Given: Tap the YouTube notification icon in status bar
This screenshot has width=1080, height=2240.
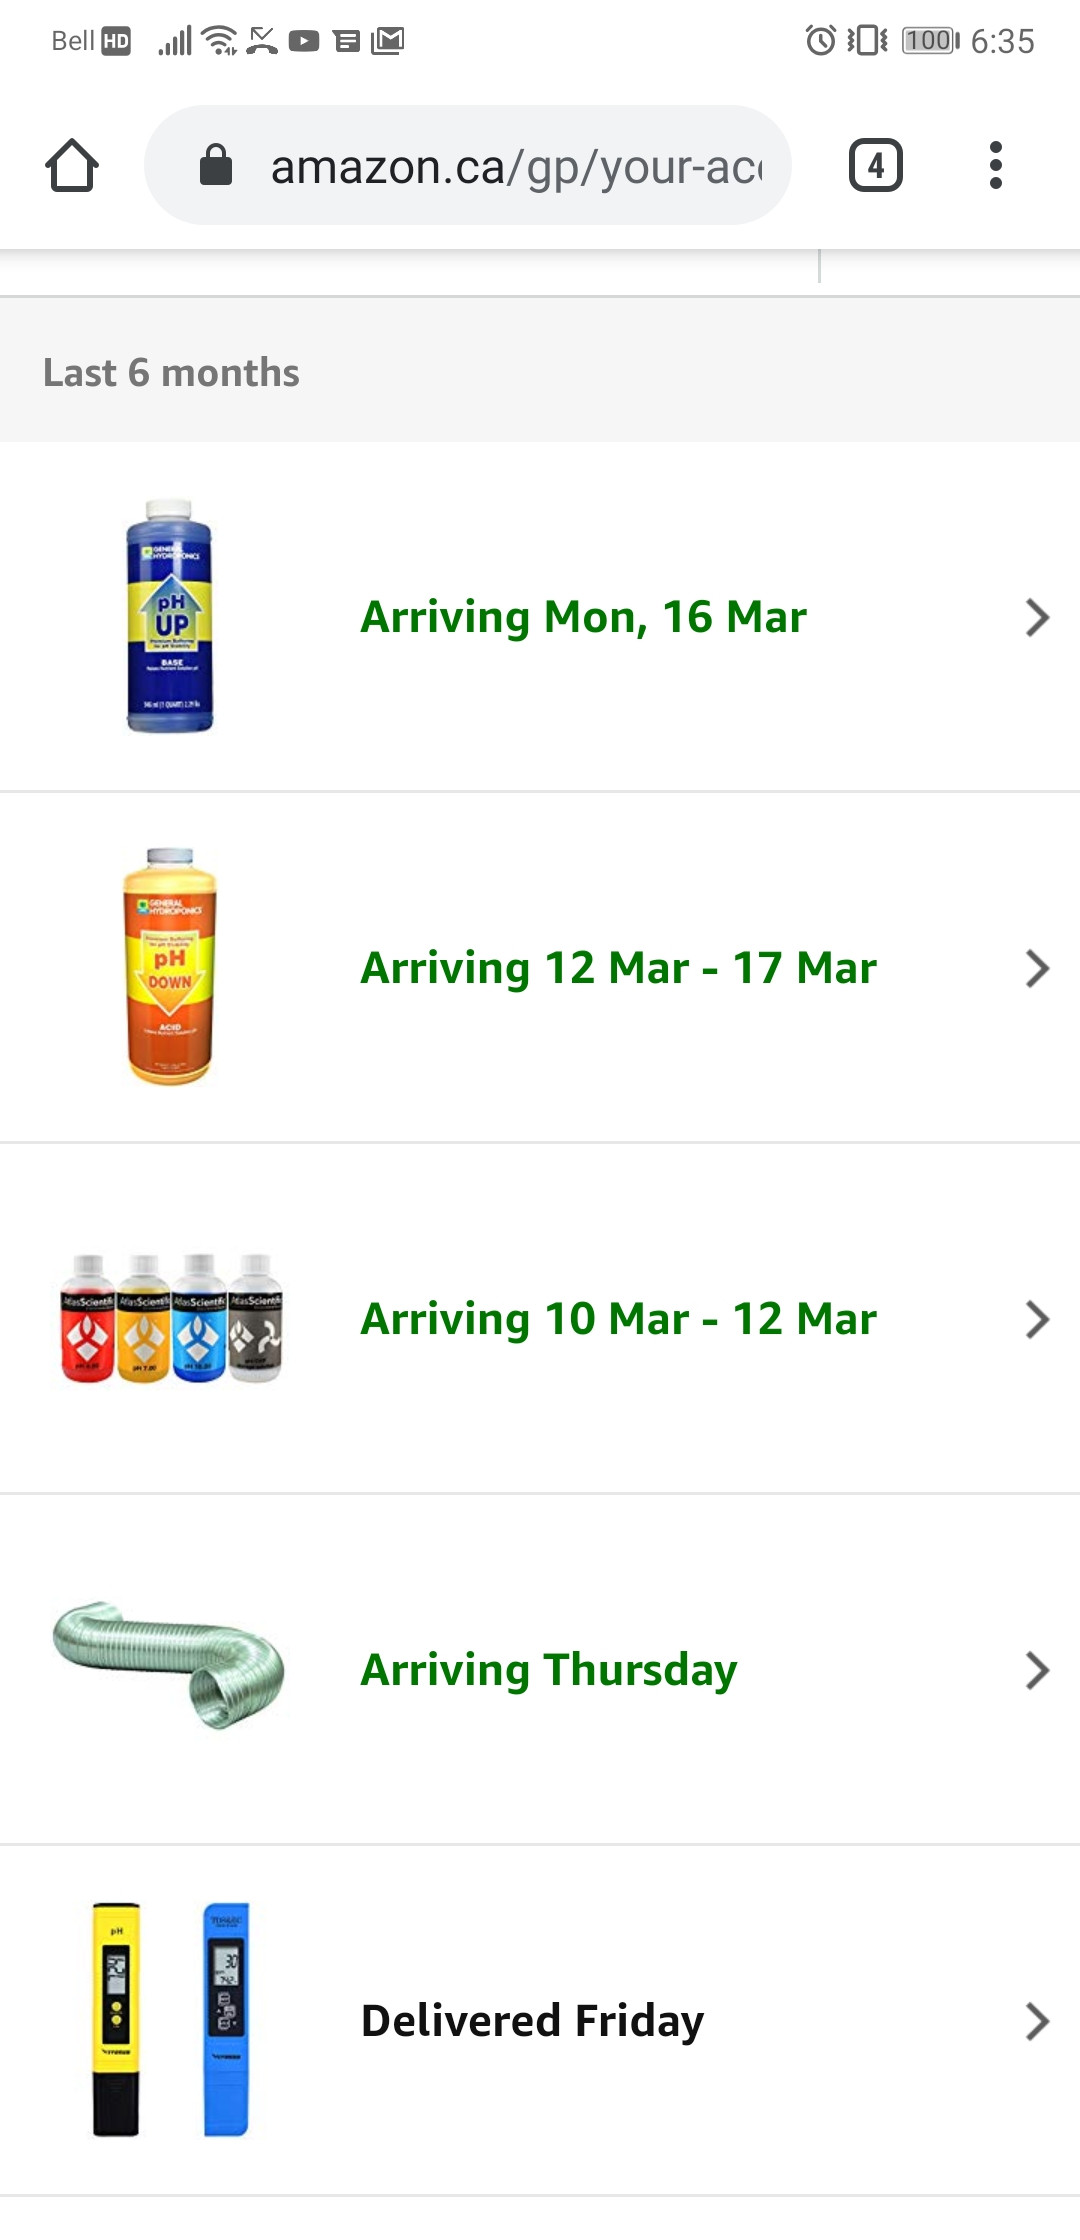Looking at the screenshot, I should pyautogui.click(x=304, y=41).
